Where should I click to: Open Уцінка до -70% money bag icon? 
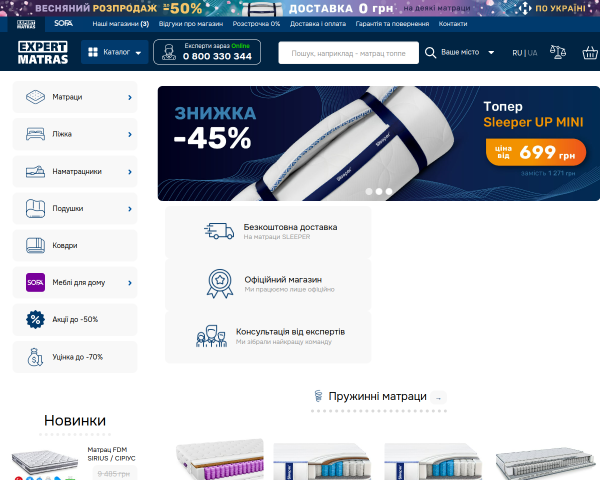(x=35, y=357)
